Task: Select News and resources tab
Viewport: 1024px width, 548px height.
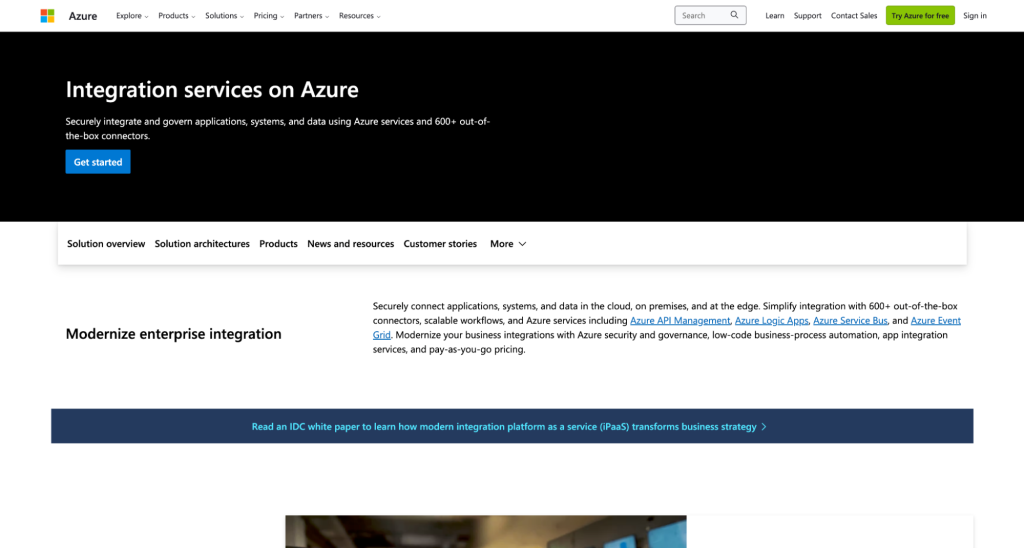Action: tap(351, 244)
